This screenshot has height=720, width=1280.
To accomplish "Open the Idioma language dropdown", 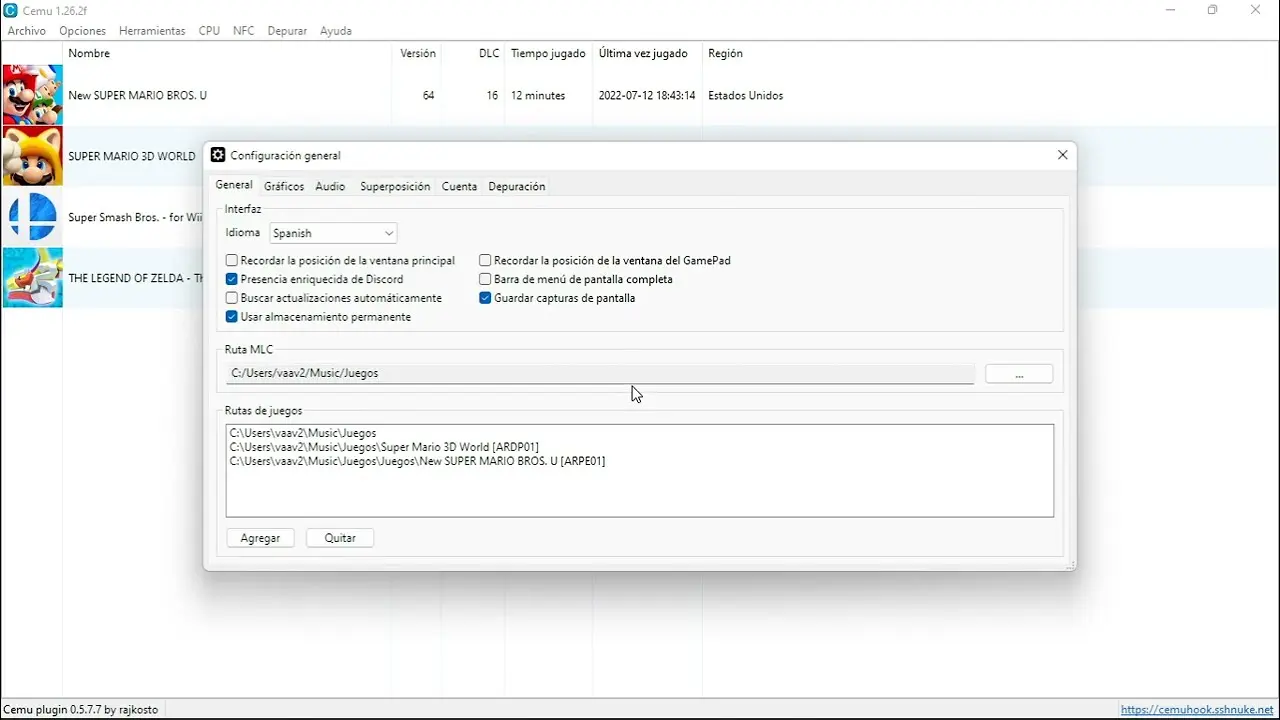I will click(x=333, y=233).
